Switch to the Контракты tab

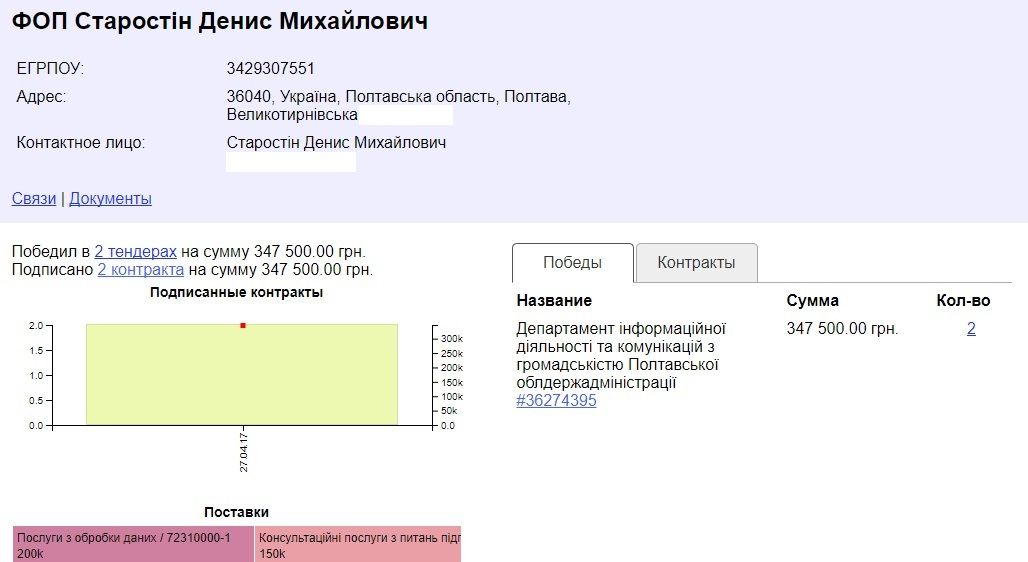696,263
